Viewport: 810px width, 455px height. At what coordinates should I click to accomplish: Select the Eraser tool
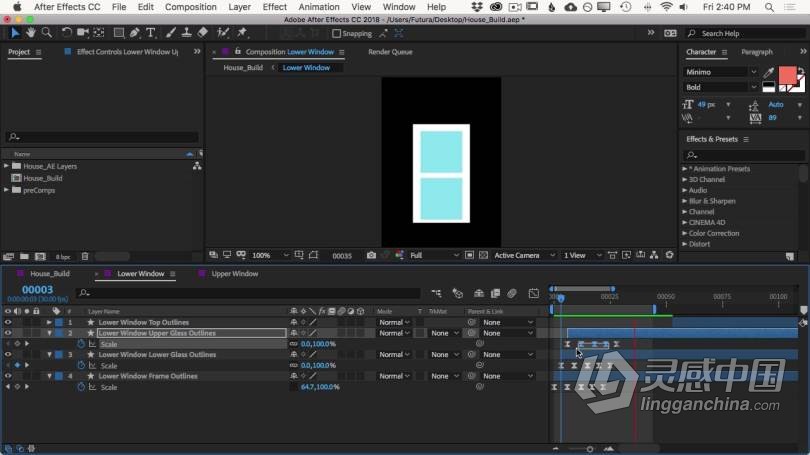tap(203, 33)
